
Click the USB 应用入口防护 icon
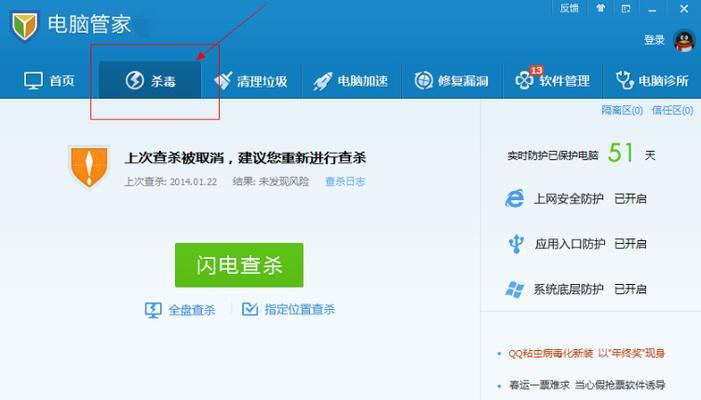516,244
